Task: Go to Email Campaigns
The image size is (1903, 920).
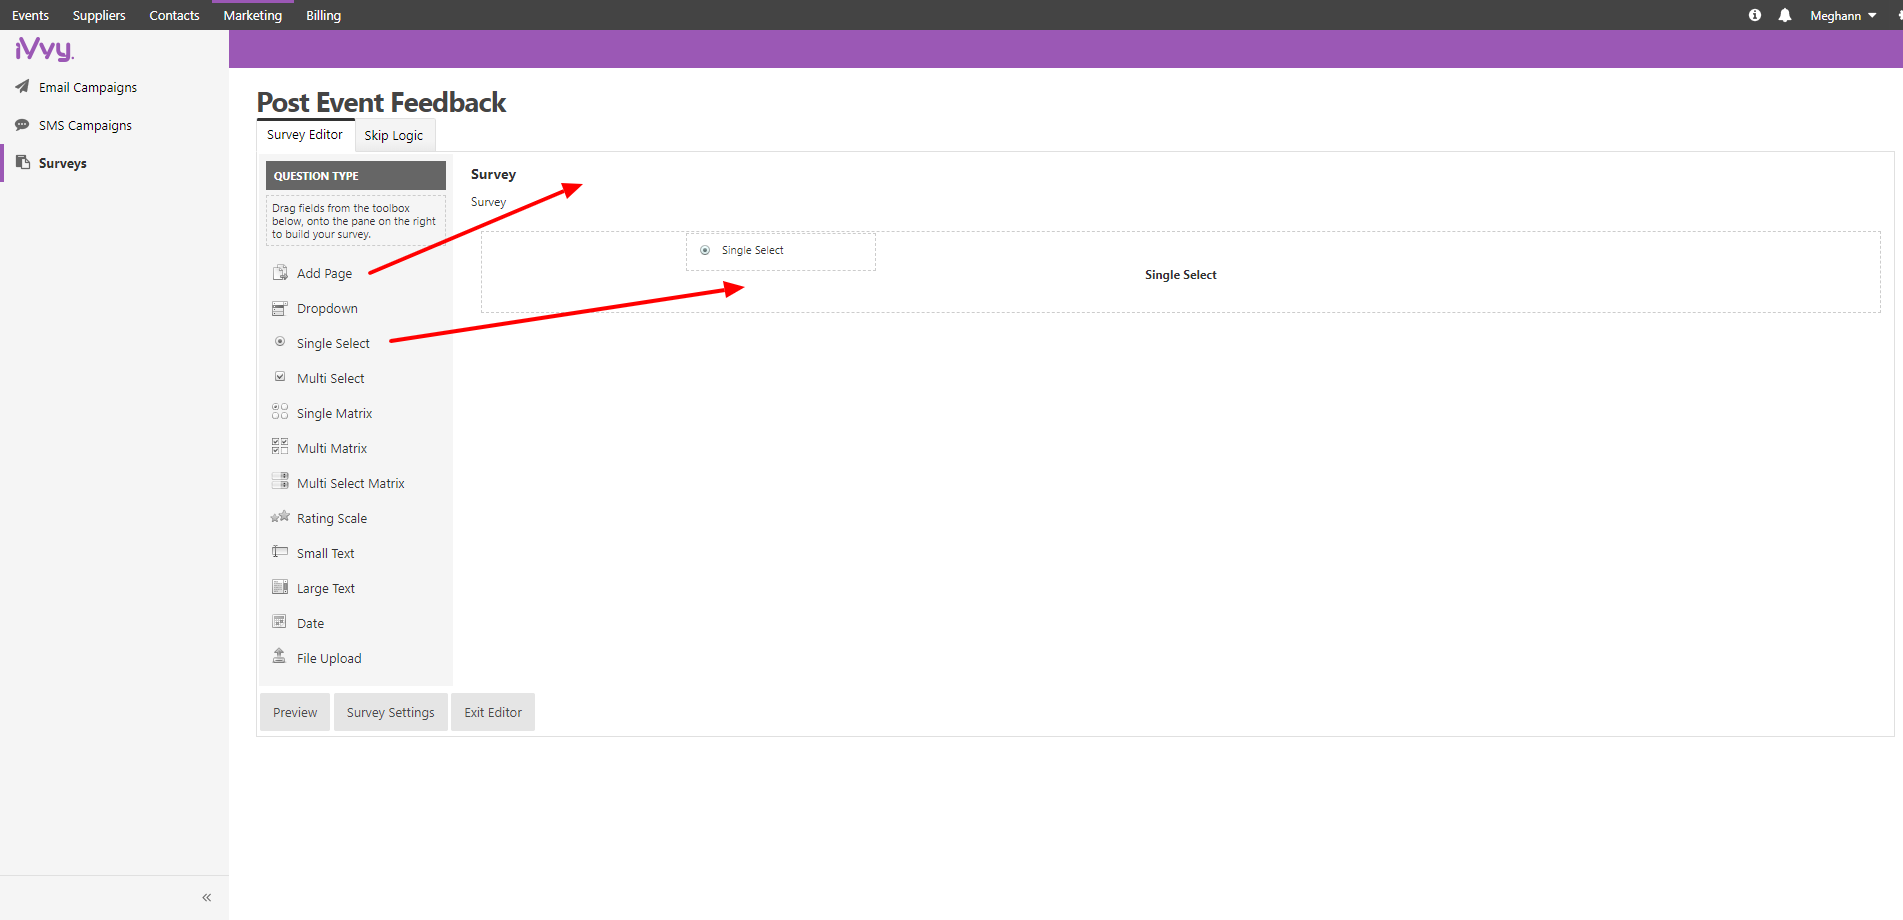Action: coord(88,87)
